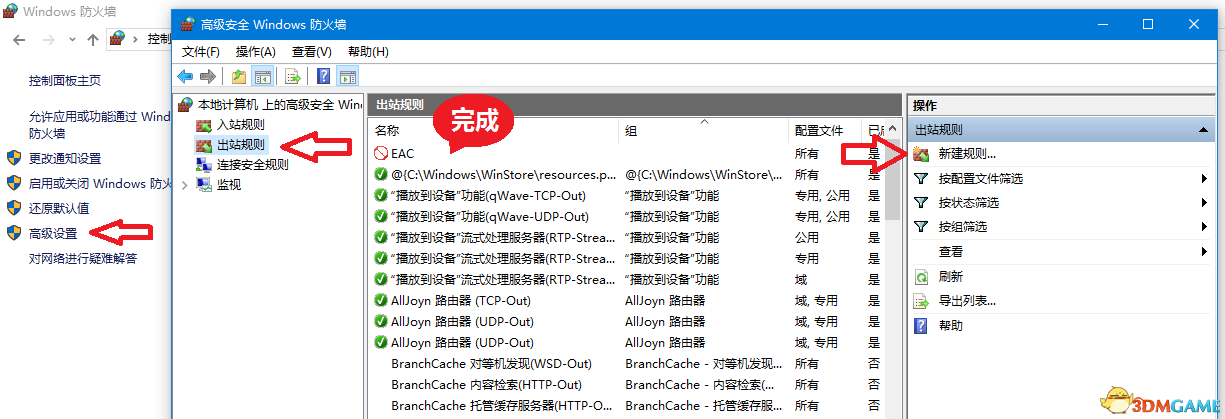Image resolution: width=1225 pixels, height=419 pixels.
Task: Click 导出列表... text in actions pane
Action: point(967,301)
